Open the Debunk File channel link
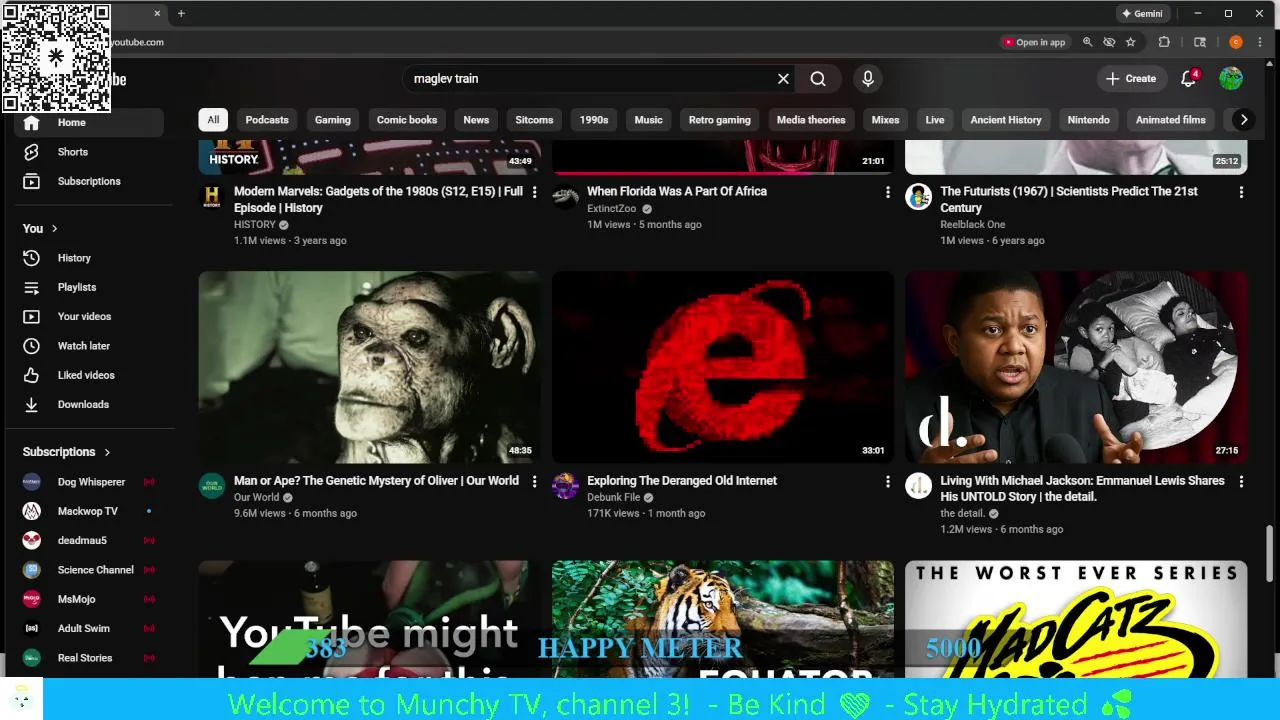This screenshot has height=720, width=1280. pos(613,497)
